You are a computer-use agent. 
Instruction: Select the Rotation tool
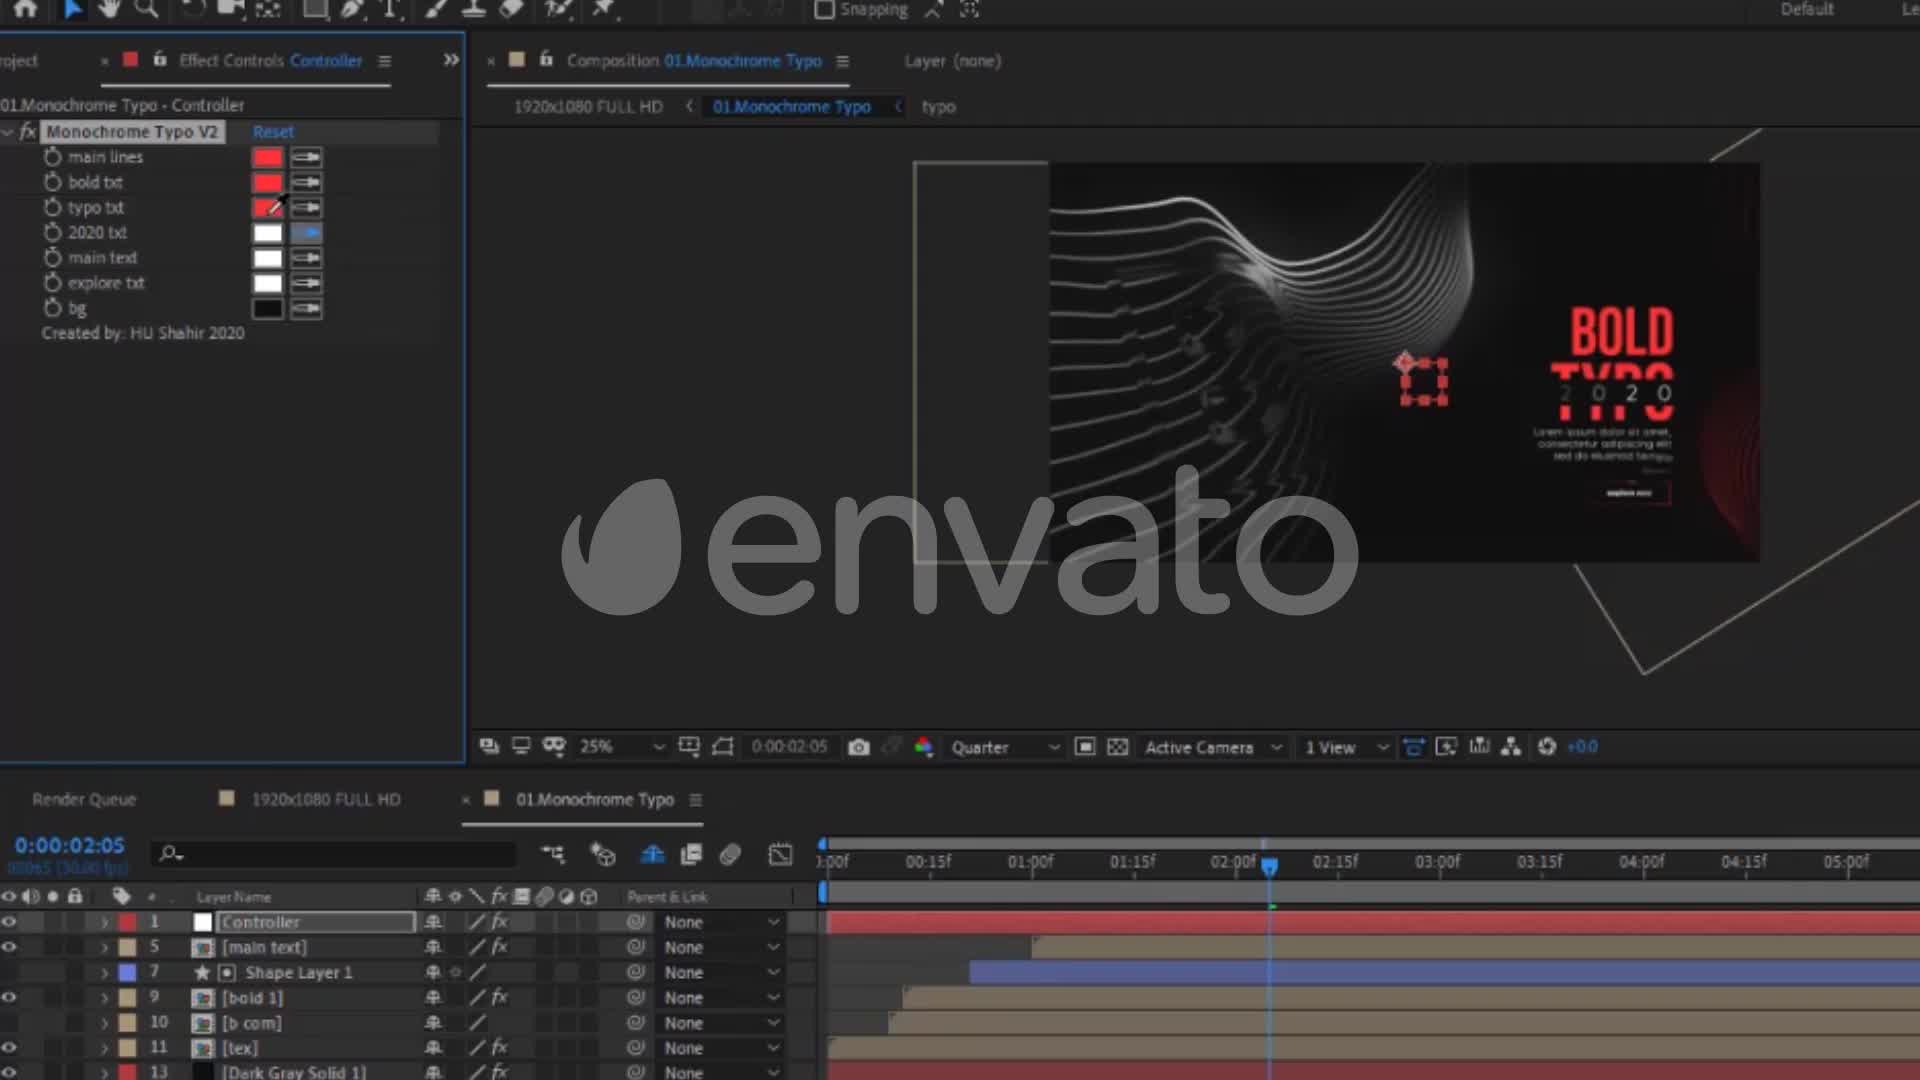click(192, 9)
